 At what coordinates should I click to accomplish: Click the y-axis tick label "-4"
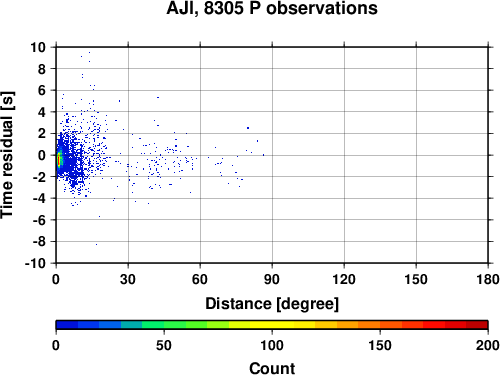point(39,198)
